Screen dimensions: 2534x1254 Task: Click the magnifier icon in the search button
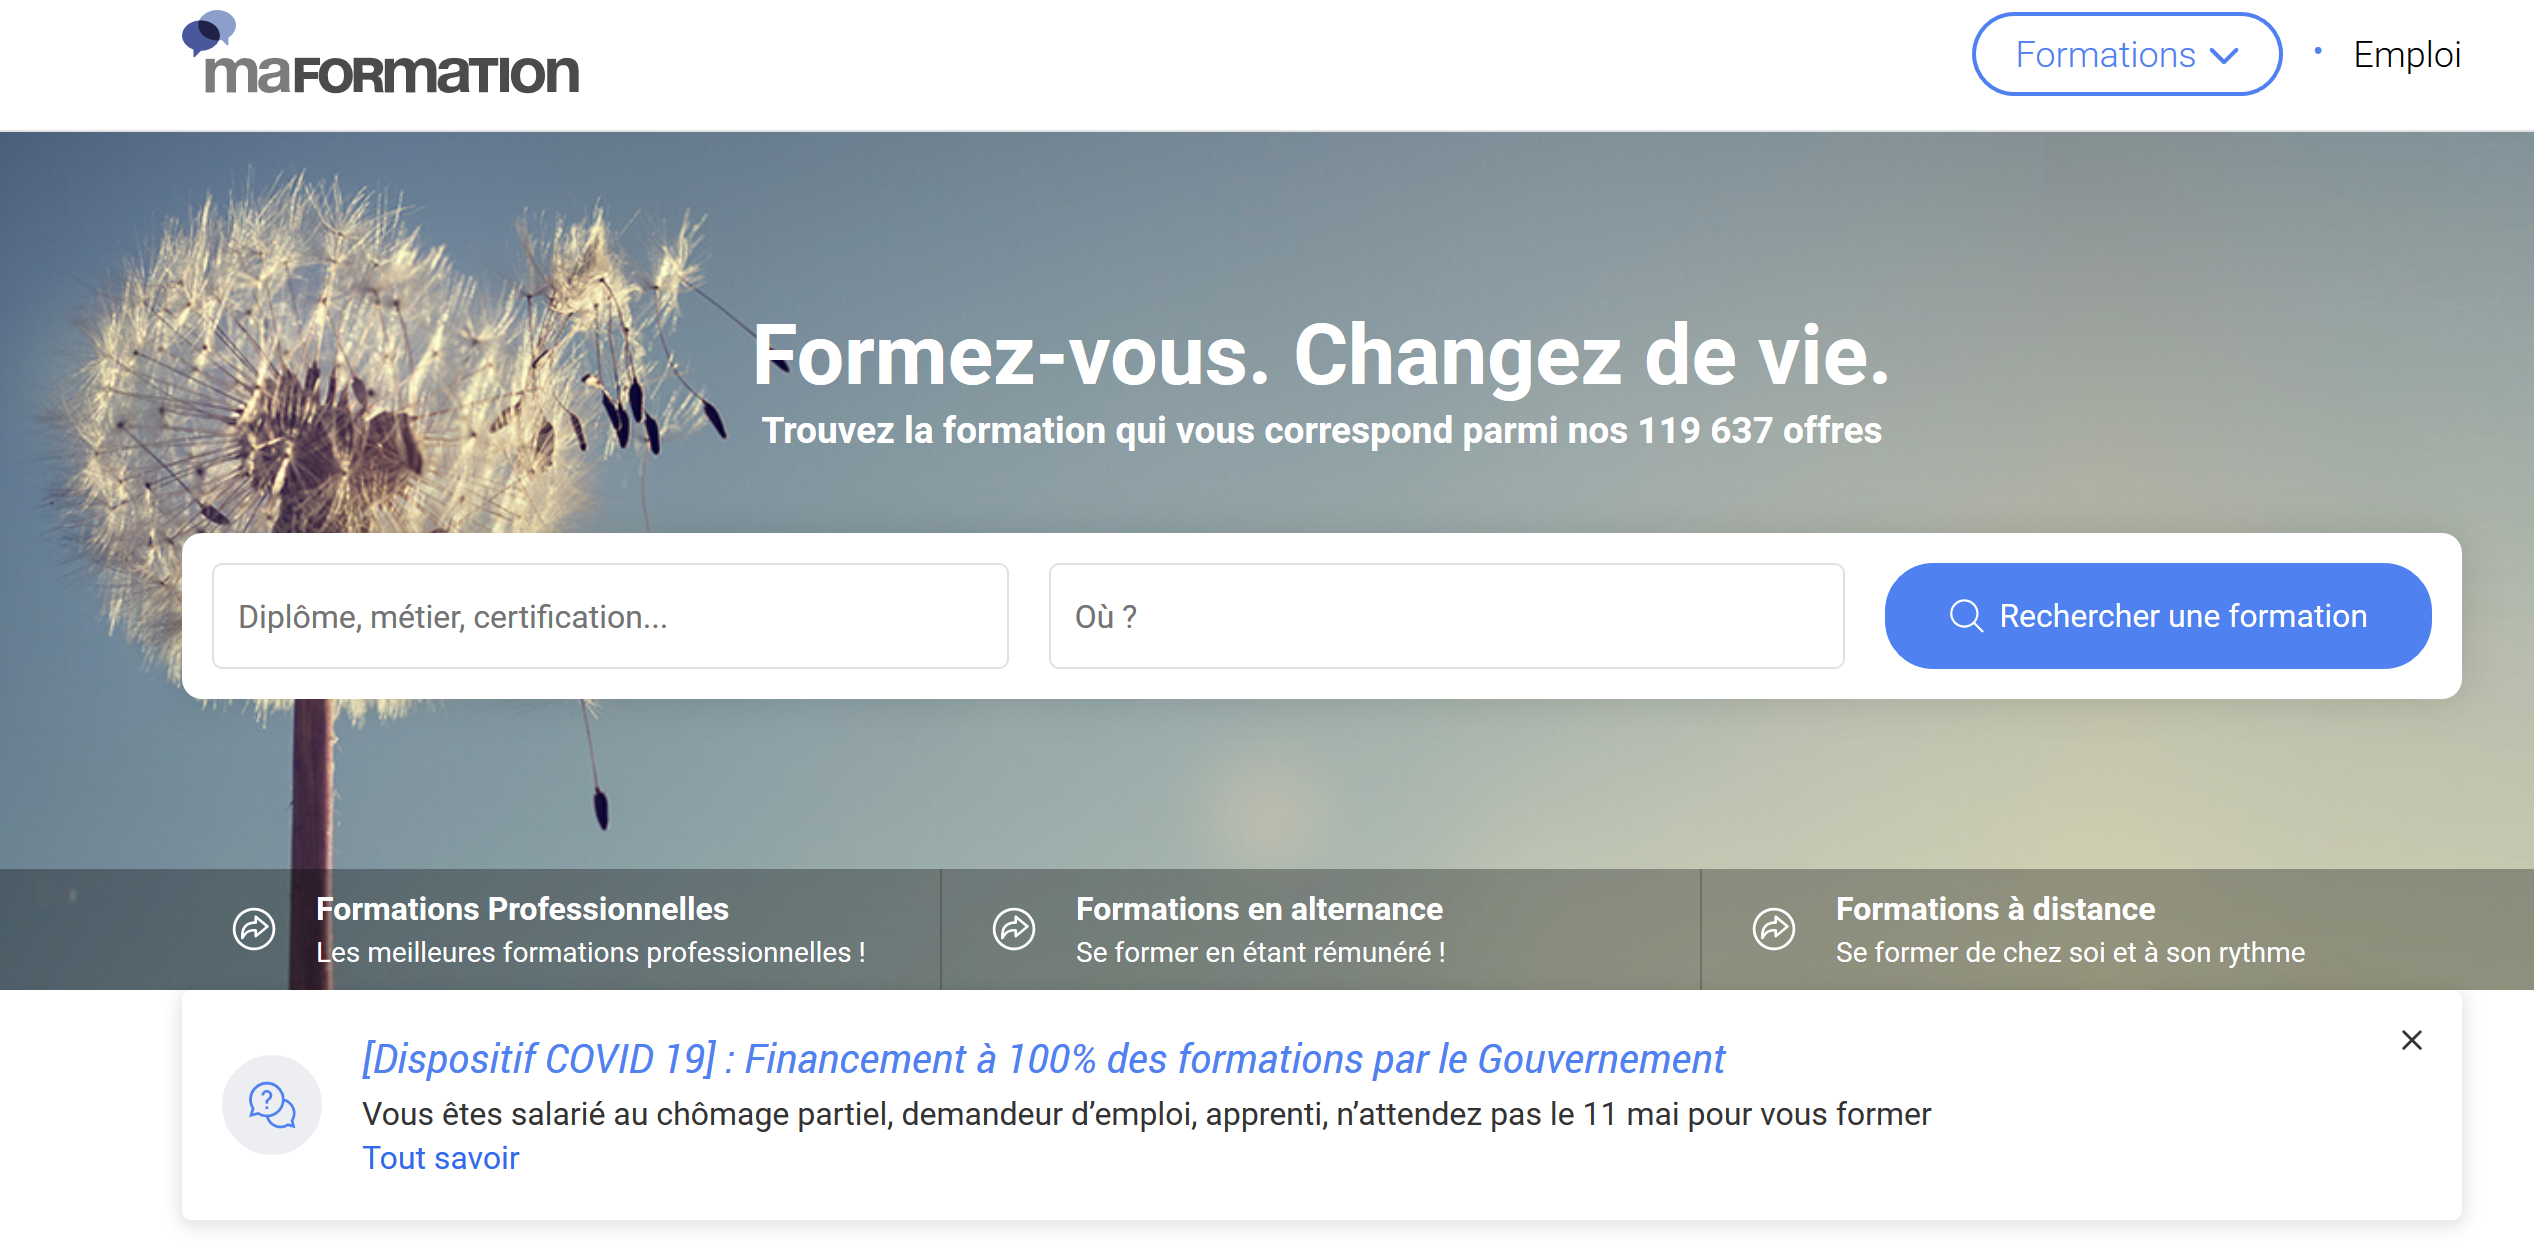point(1965,616)
